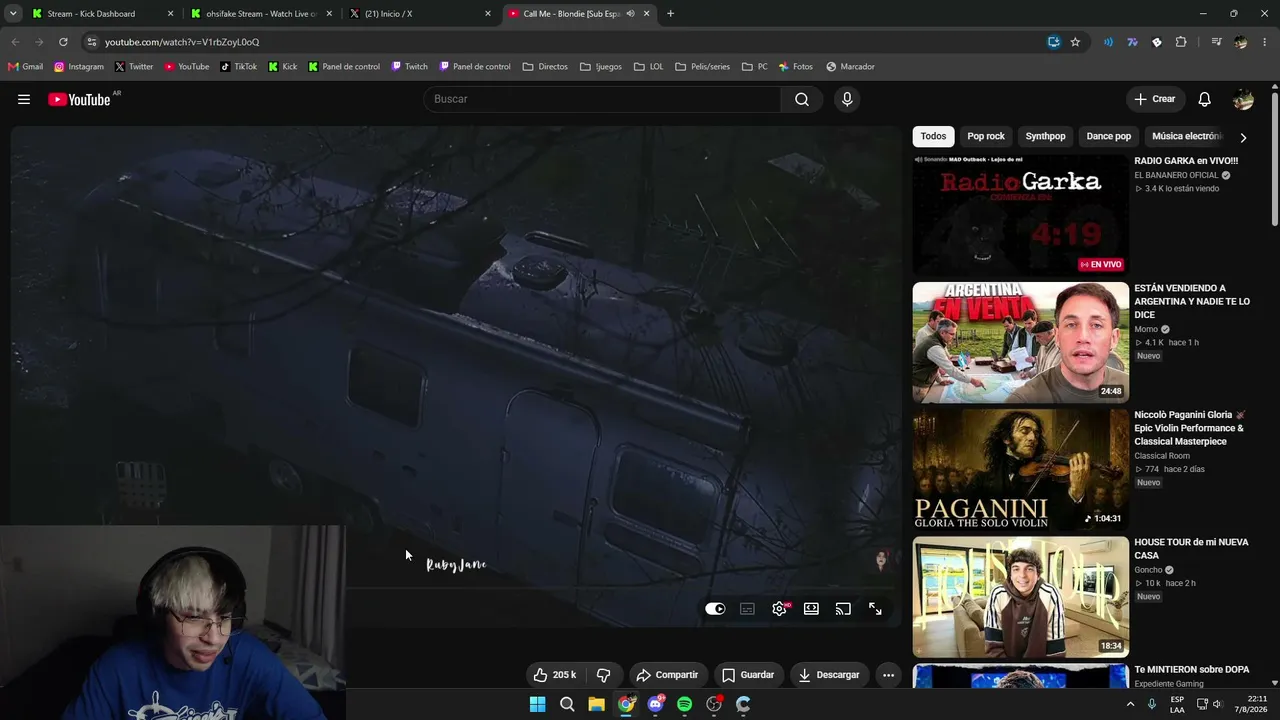1280x720 pixels.
Task: Open OBS Studio from the taskbar
Action: pos(714,704)
